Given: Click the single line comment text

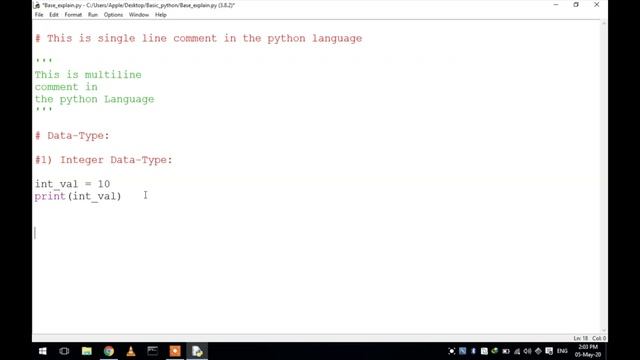Looking at the screenshot, I should (x=198, y=38).
